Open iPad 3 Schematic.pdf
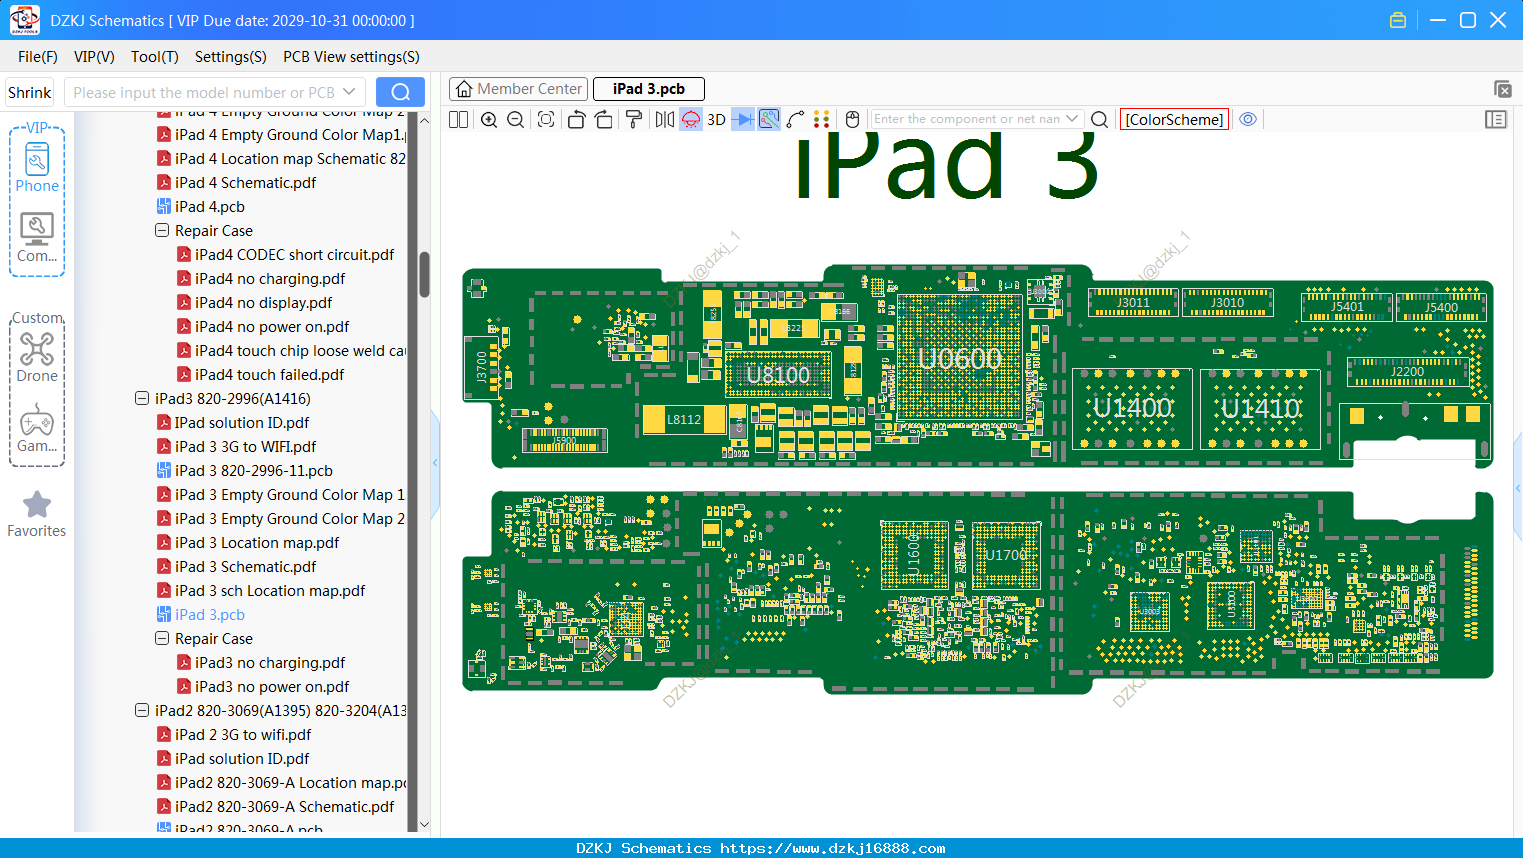The image size is (1523, 858). [245, 566]
